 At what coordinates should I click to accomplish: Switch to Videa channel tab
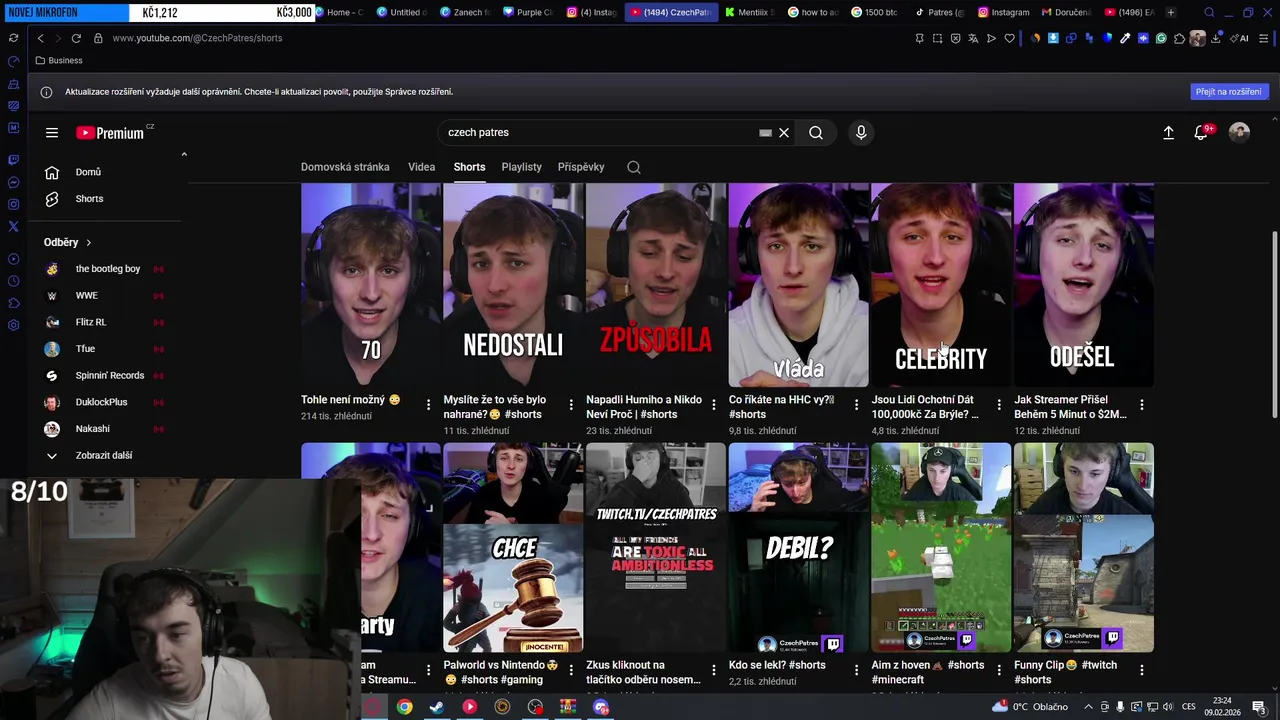[421, 167]
